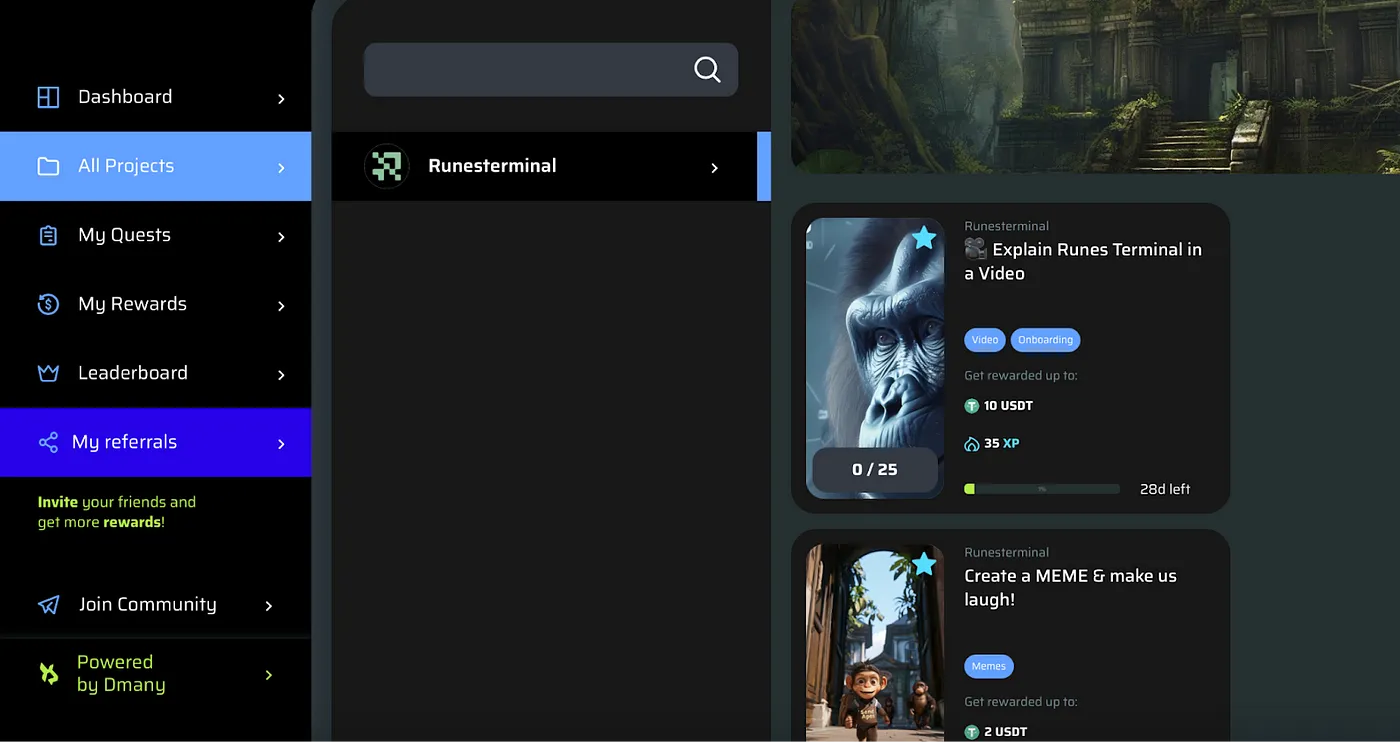Click the search magnifier icon
This screenshot has width=1400, height=742.
click(x=707, y=69)
